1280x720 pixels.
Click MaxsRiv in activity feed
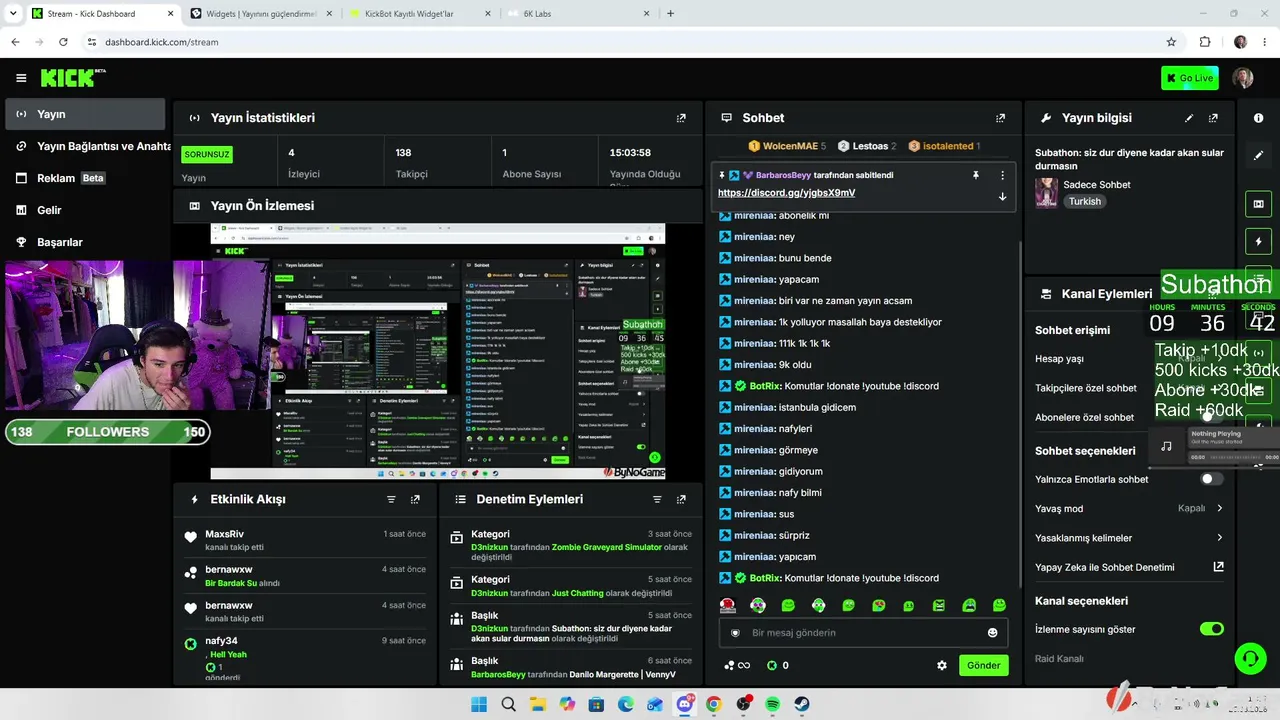(224, 534)
